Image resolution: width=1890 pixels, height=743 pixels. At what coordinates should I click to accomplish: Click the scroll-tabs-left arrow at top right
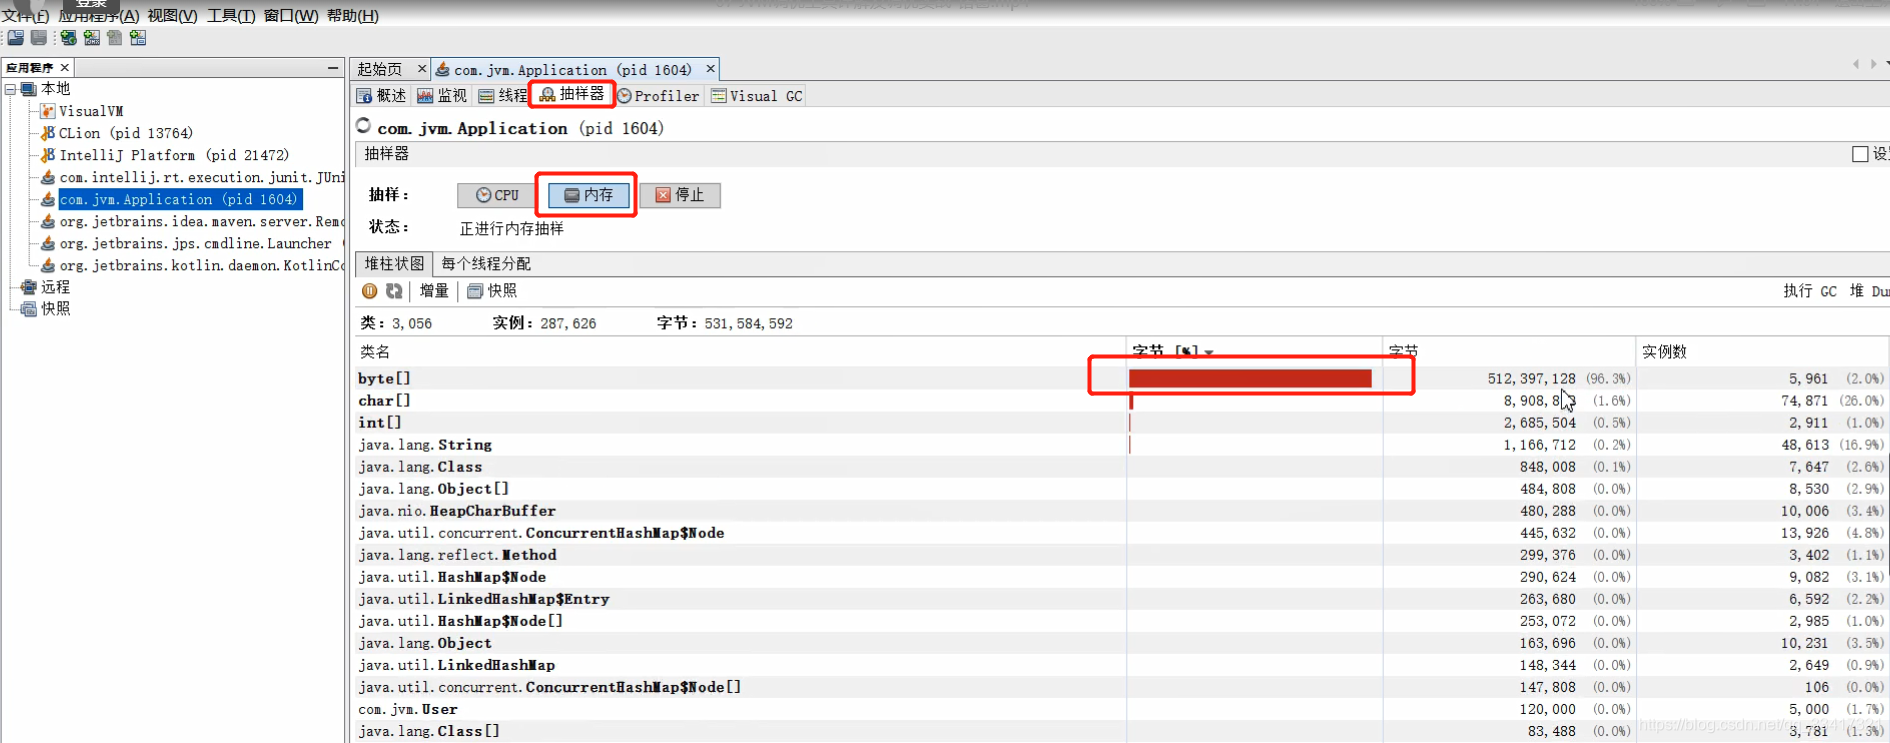click(1856, 64)
